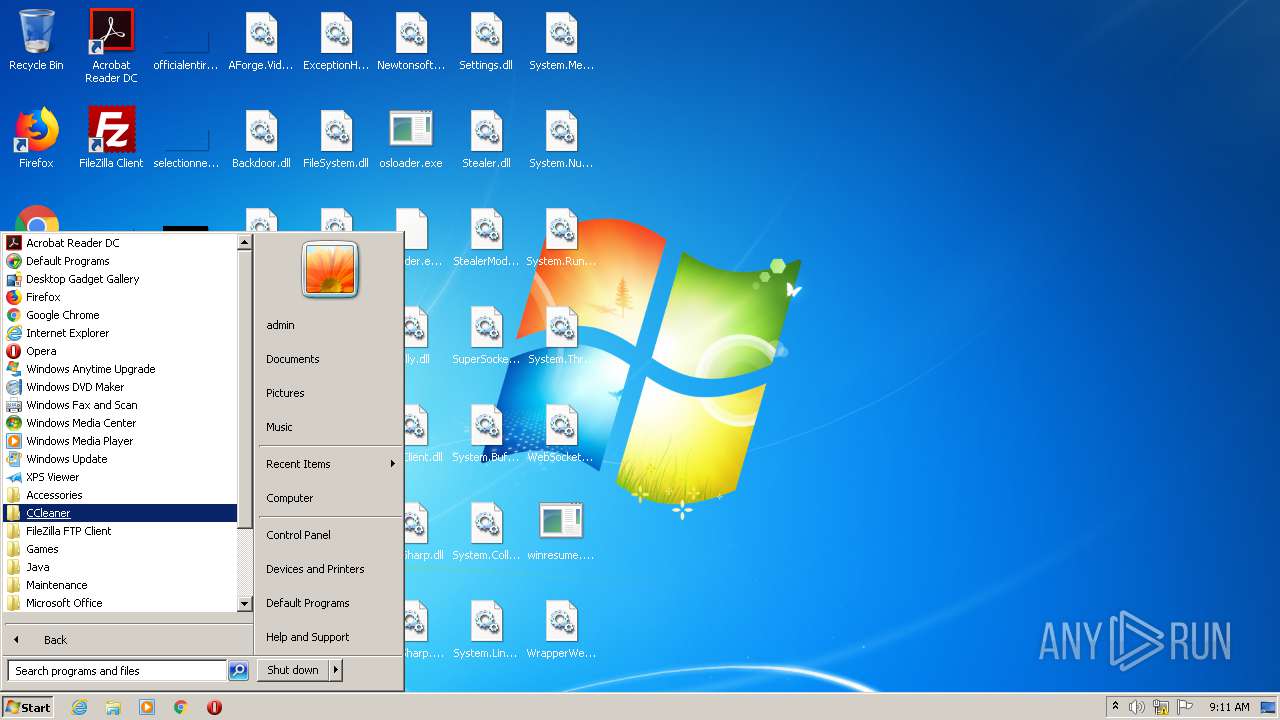The height and width of the screenshot is (720, 1280).
Task: Expand FileZilla FTP Client folder
Action: (121, 531)
